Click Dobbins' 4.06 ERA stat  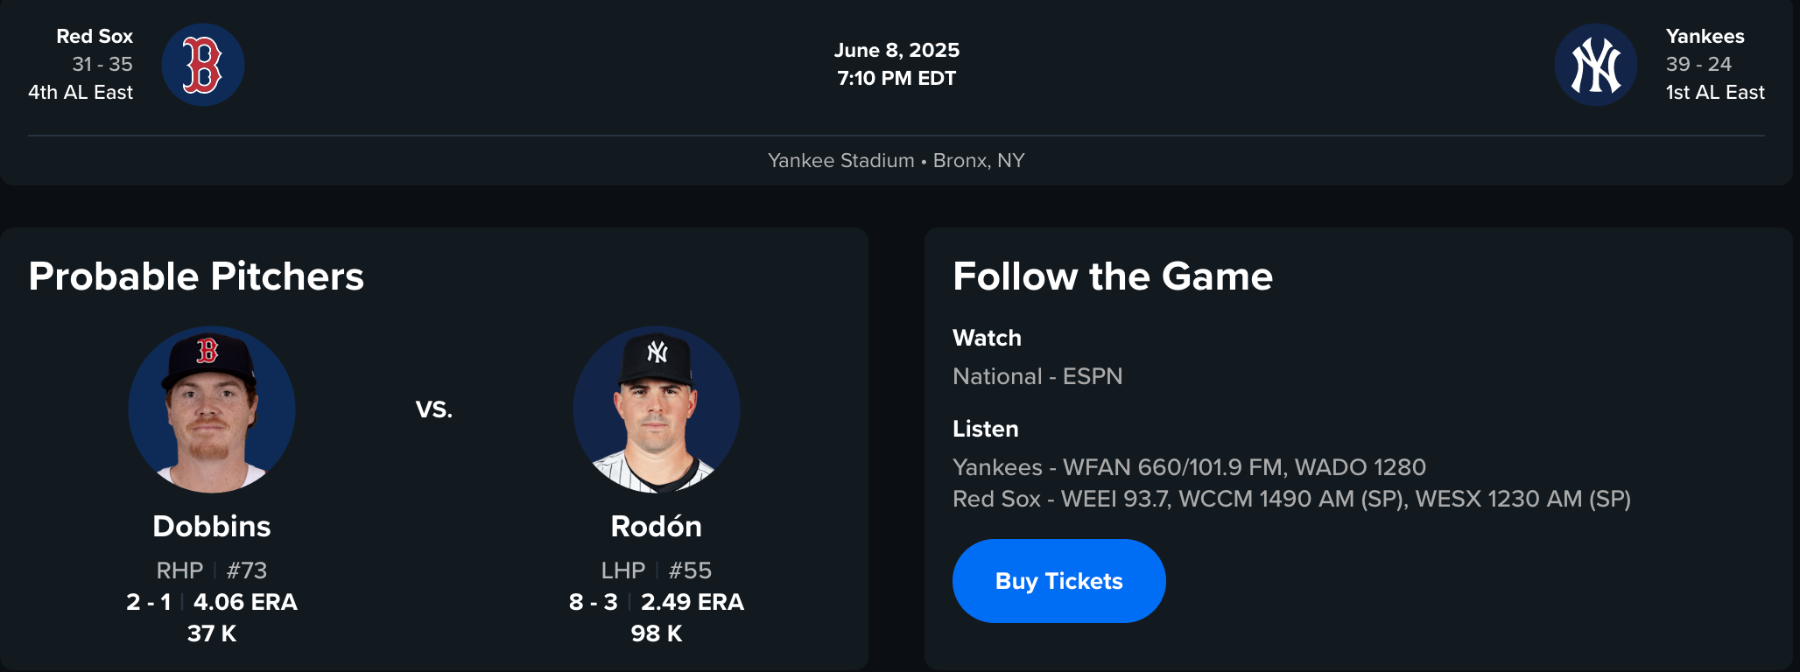click(245, 602)
